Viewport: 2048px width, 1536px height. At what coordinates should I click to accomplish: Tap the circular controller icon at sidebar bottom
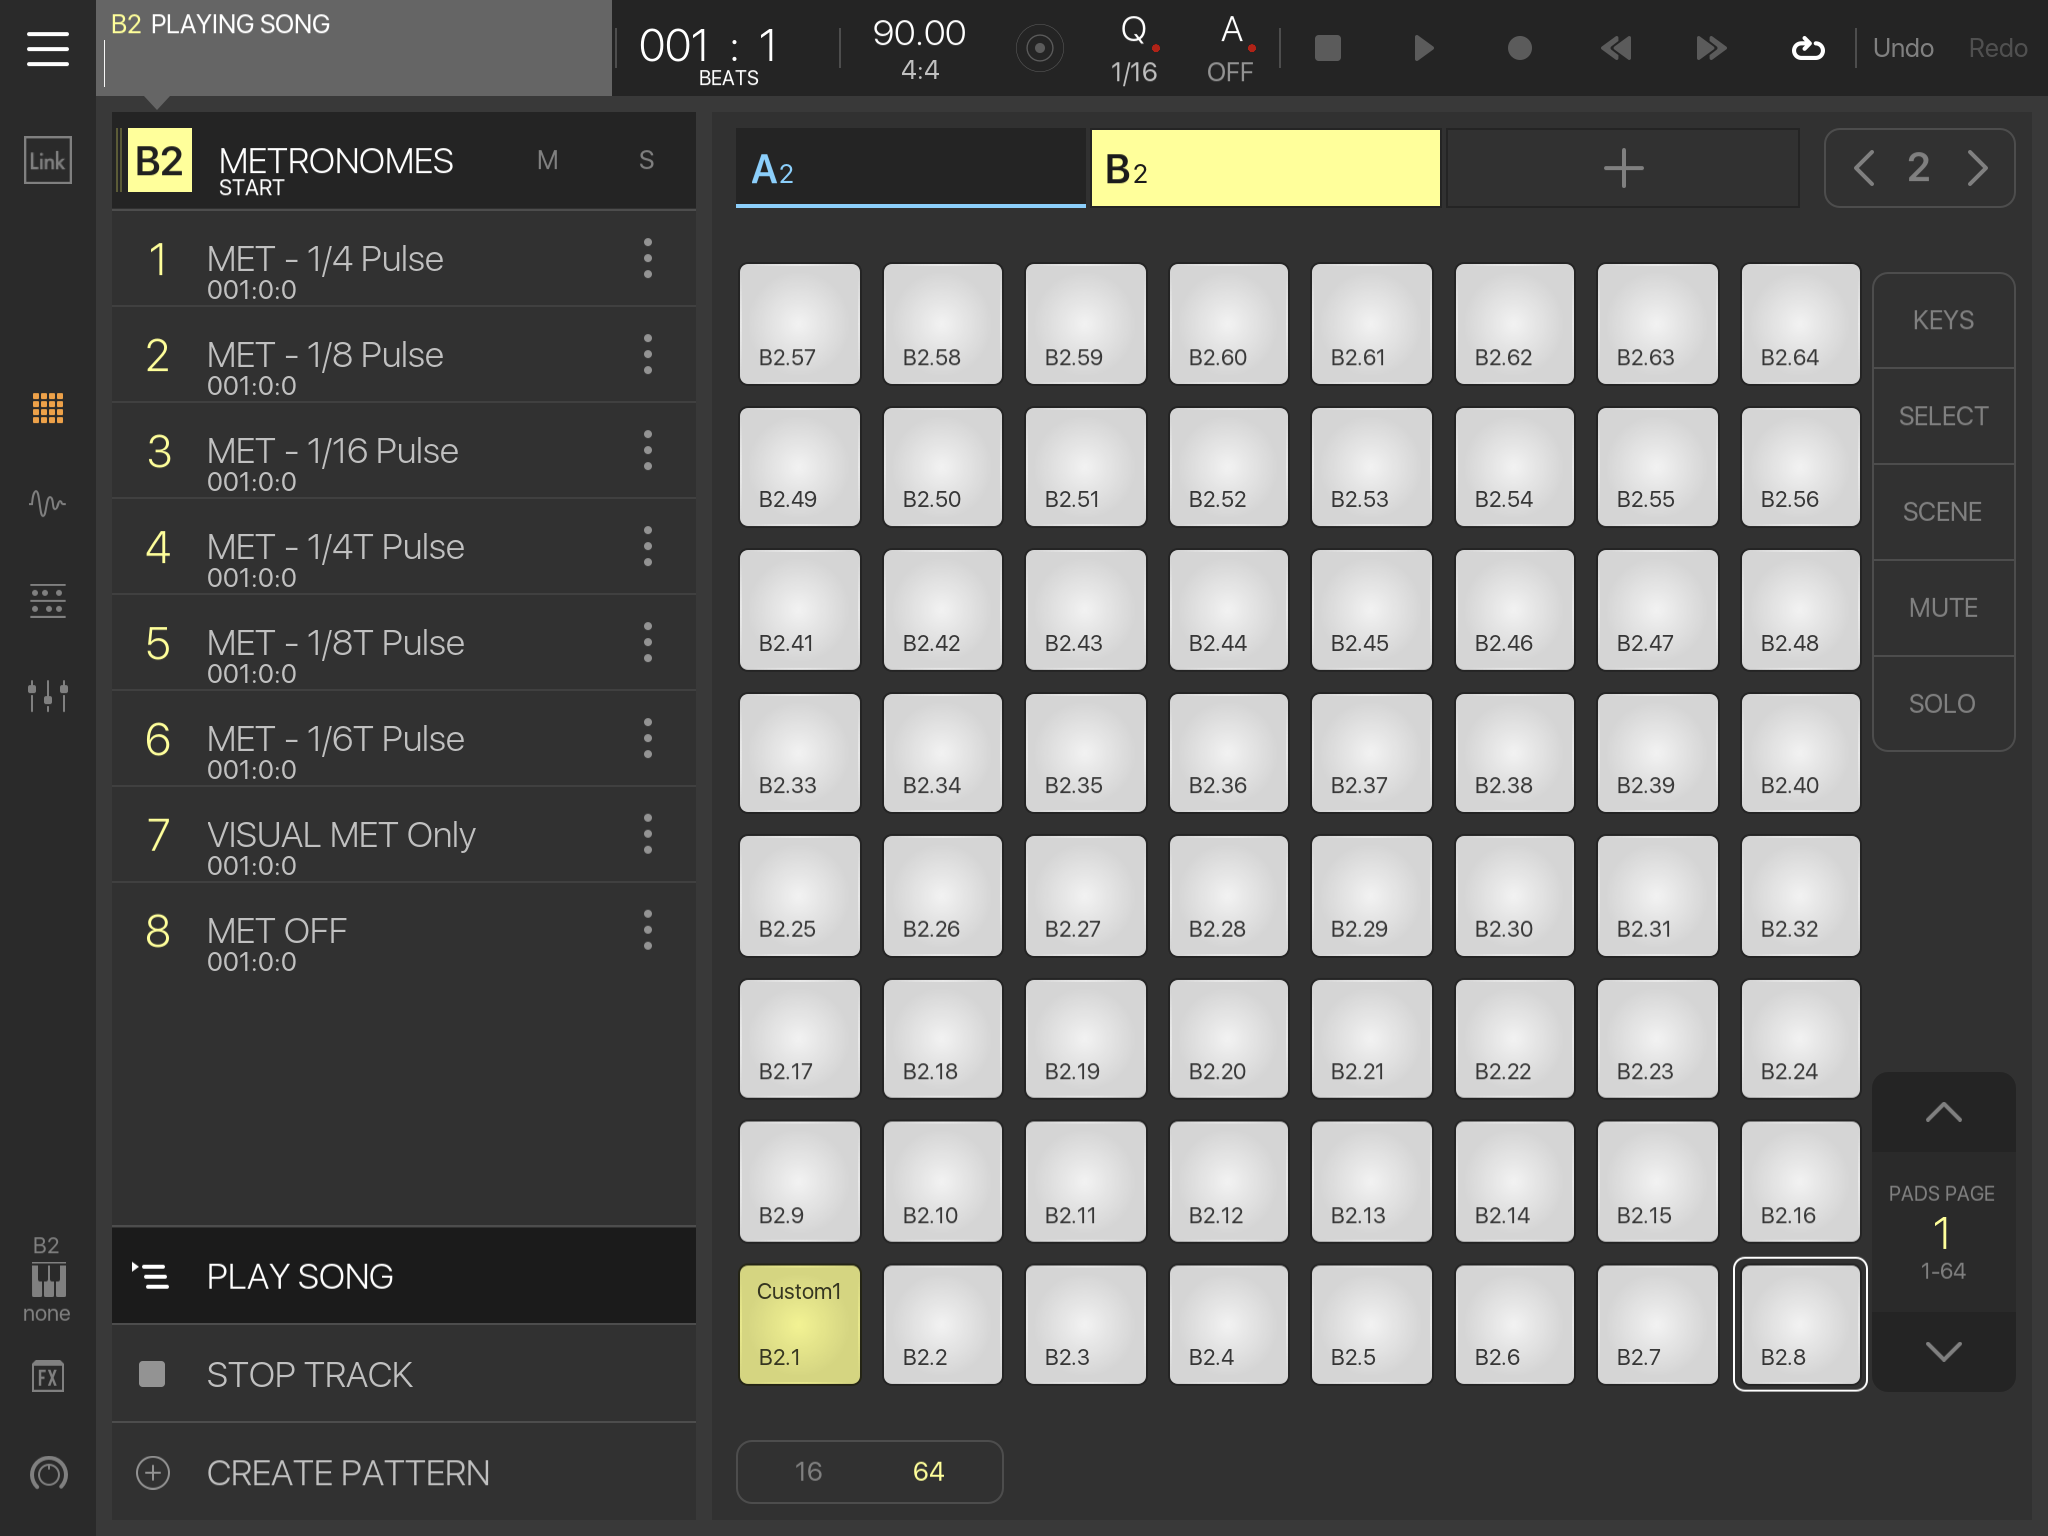47,1473
